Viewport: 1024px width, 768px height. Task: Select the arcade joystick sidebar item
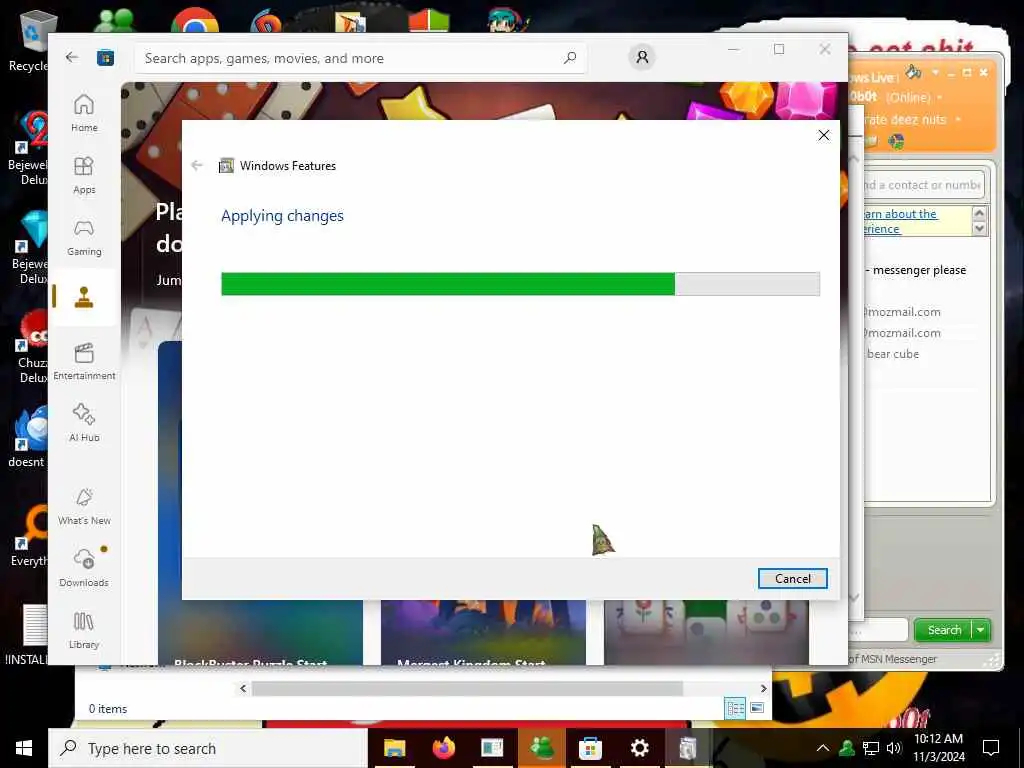point(84,297)
